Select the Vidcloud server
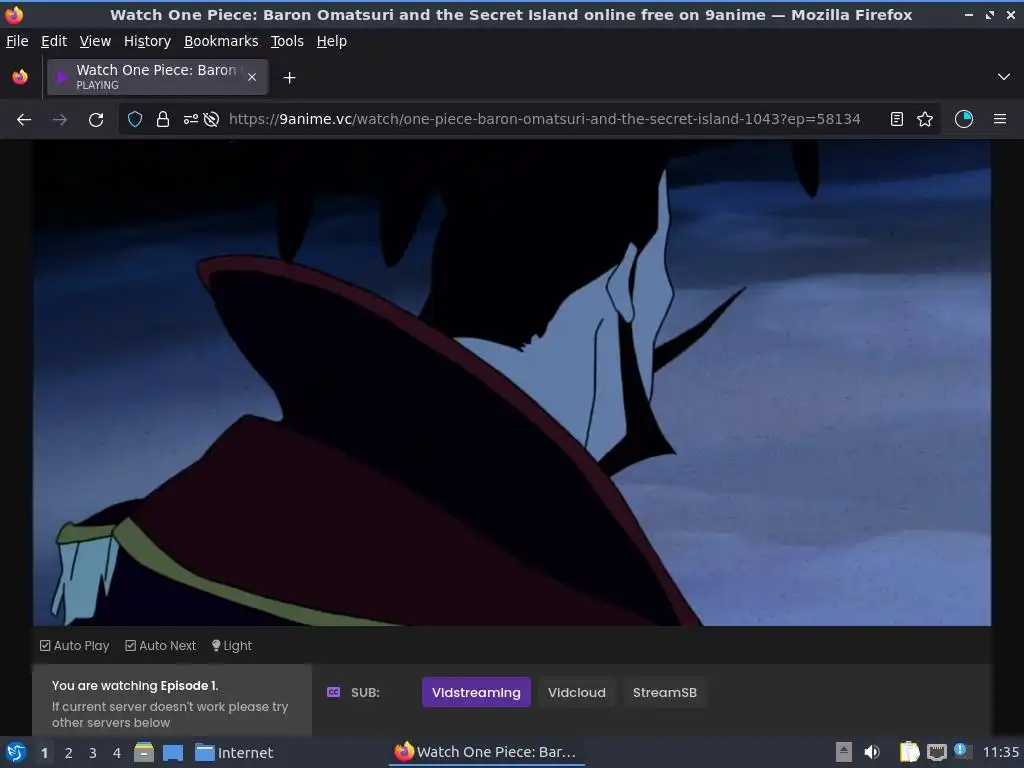 click(x=577, y=692)
